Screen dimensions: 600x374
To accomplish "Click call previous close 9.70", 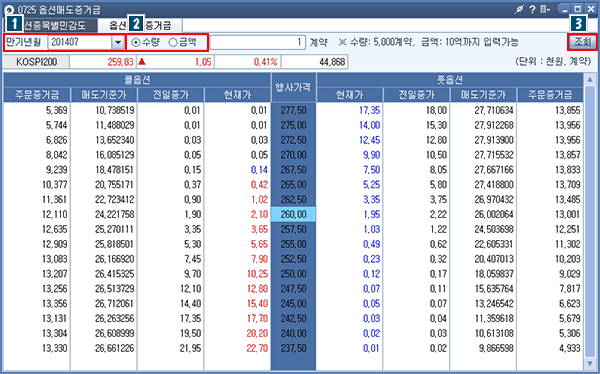I will [x=192, y=274].
